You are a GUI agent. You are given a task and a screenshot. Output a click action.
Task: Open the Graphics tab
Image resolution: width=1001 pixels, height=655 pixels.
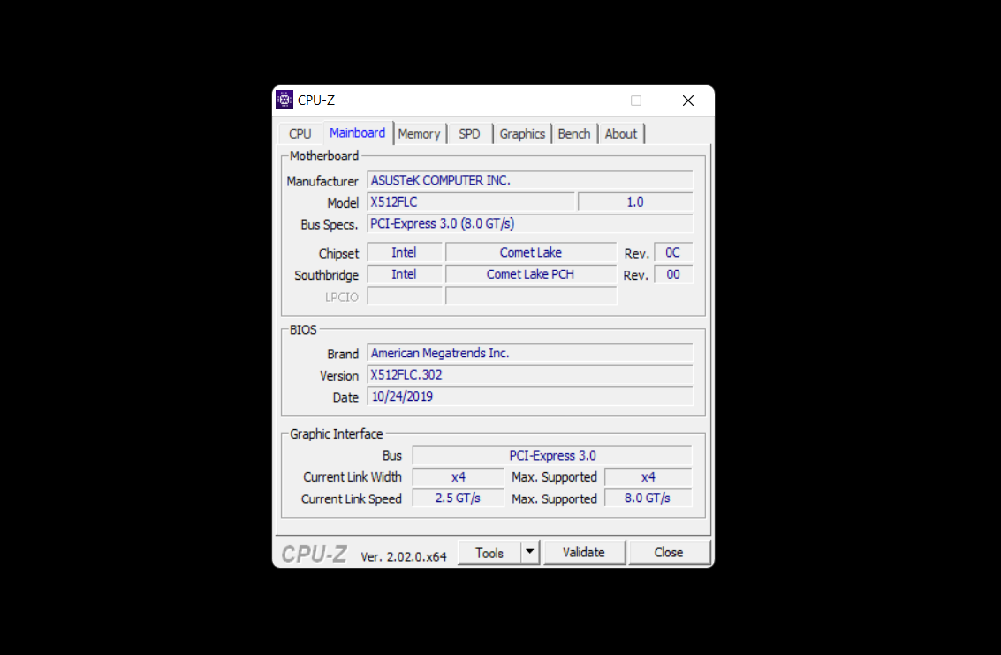tap(522, 134)
